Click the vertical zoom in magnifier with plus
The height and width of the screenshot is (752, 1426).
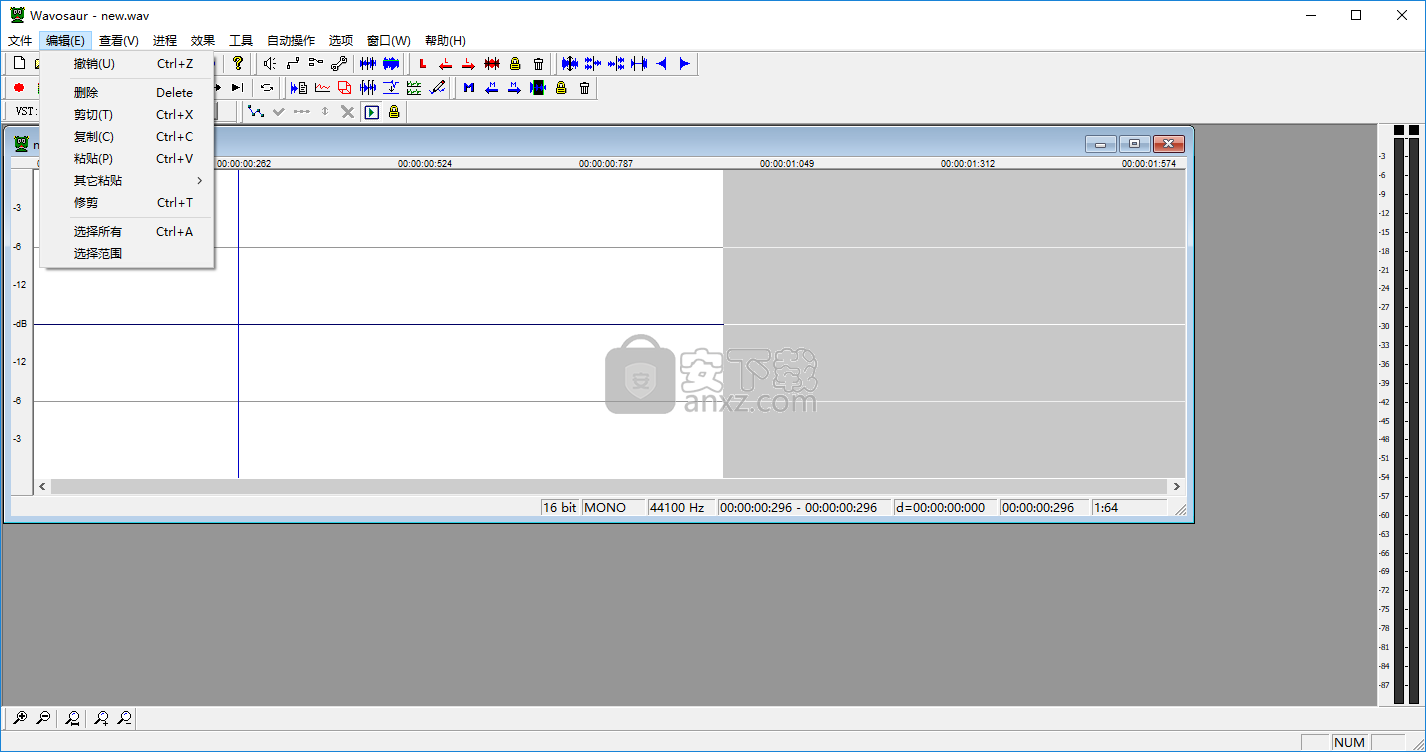[x=101, y=717]
